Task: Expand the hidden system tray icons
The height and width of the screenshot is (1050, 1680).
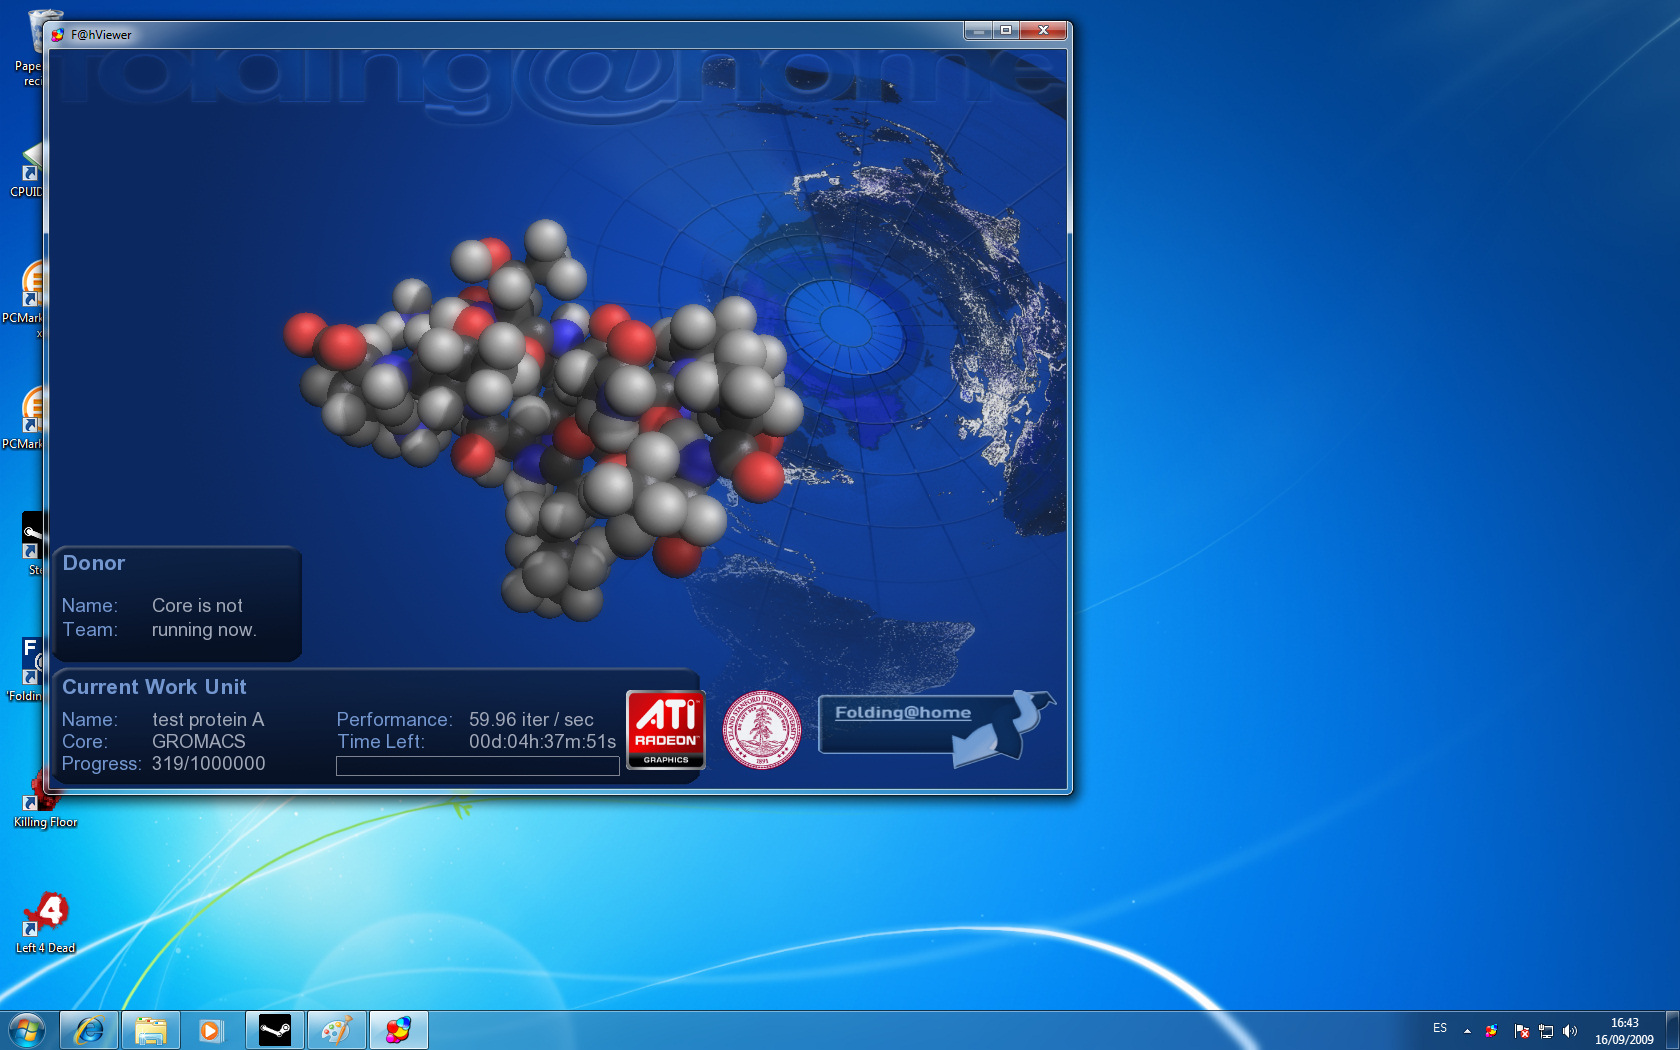Action: [1467, 1030]
